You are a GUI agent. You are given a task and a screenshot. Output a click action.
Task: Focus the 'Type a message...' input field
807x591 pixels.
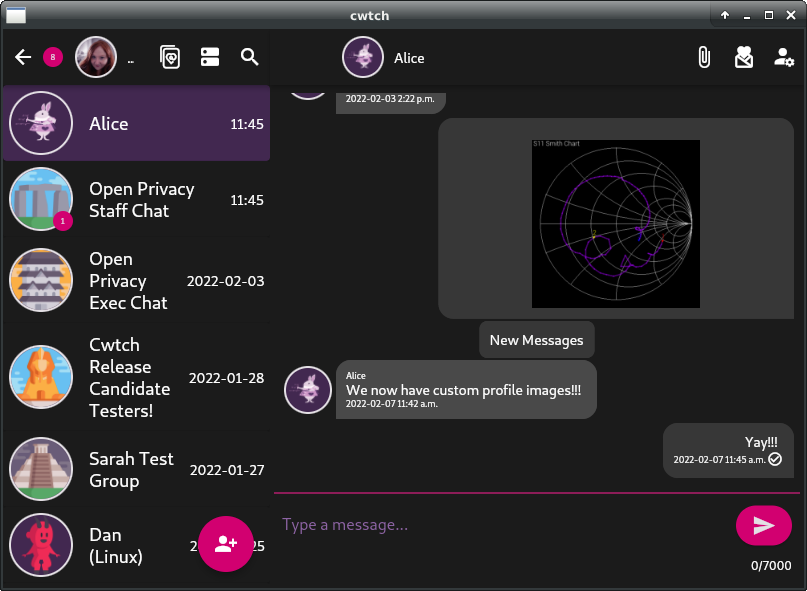point(504,525)
